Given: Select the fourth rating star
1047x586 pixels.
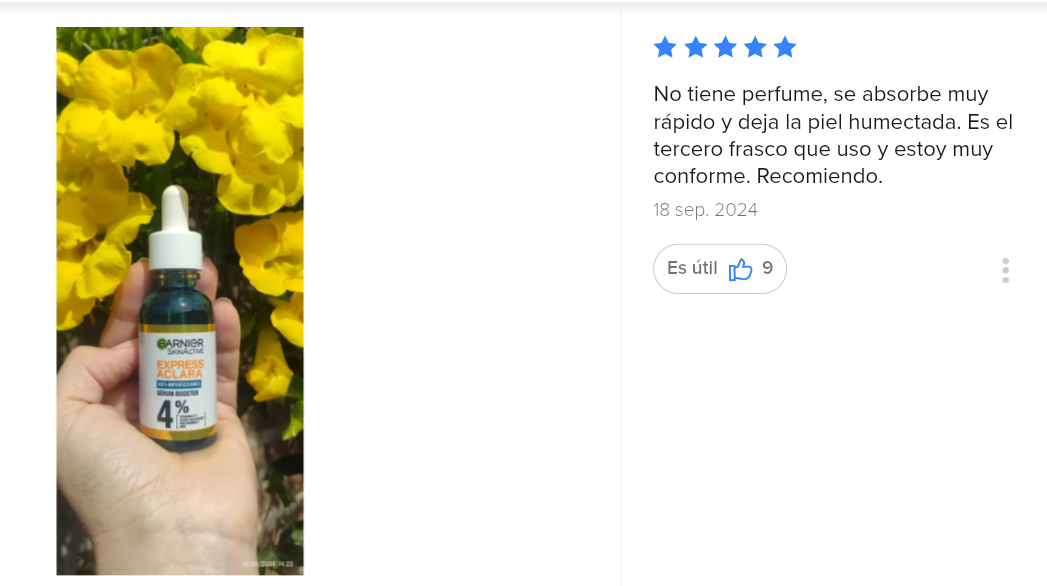Looking at the screenshot, I should tap(755, 47).
